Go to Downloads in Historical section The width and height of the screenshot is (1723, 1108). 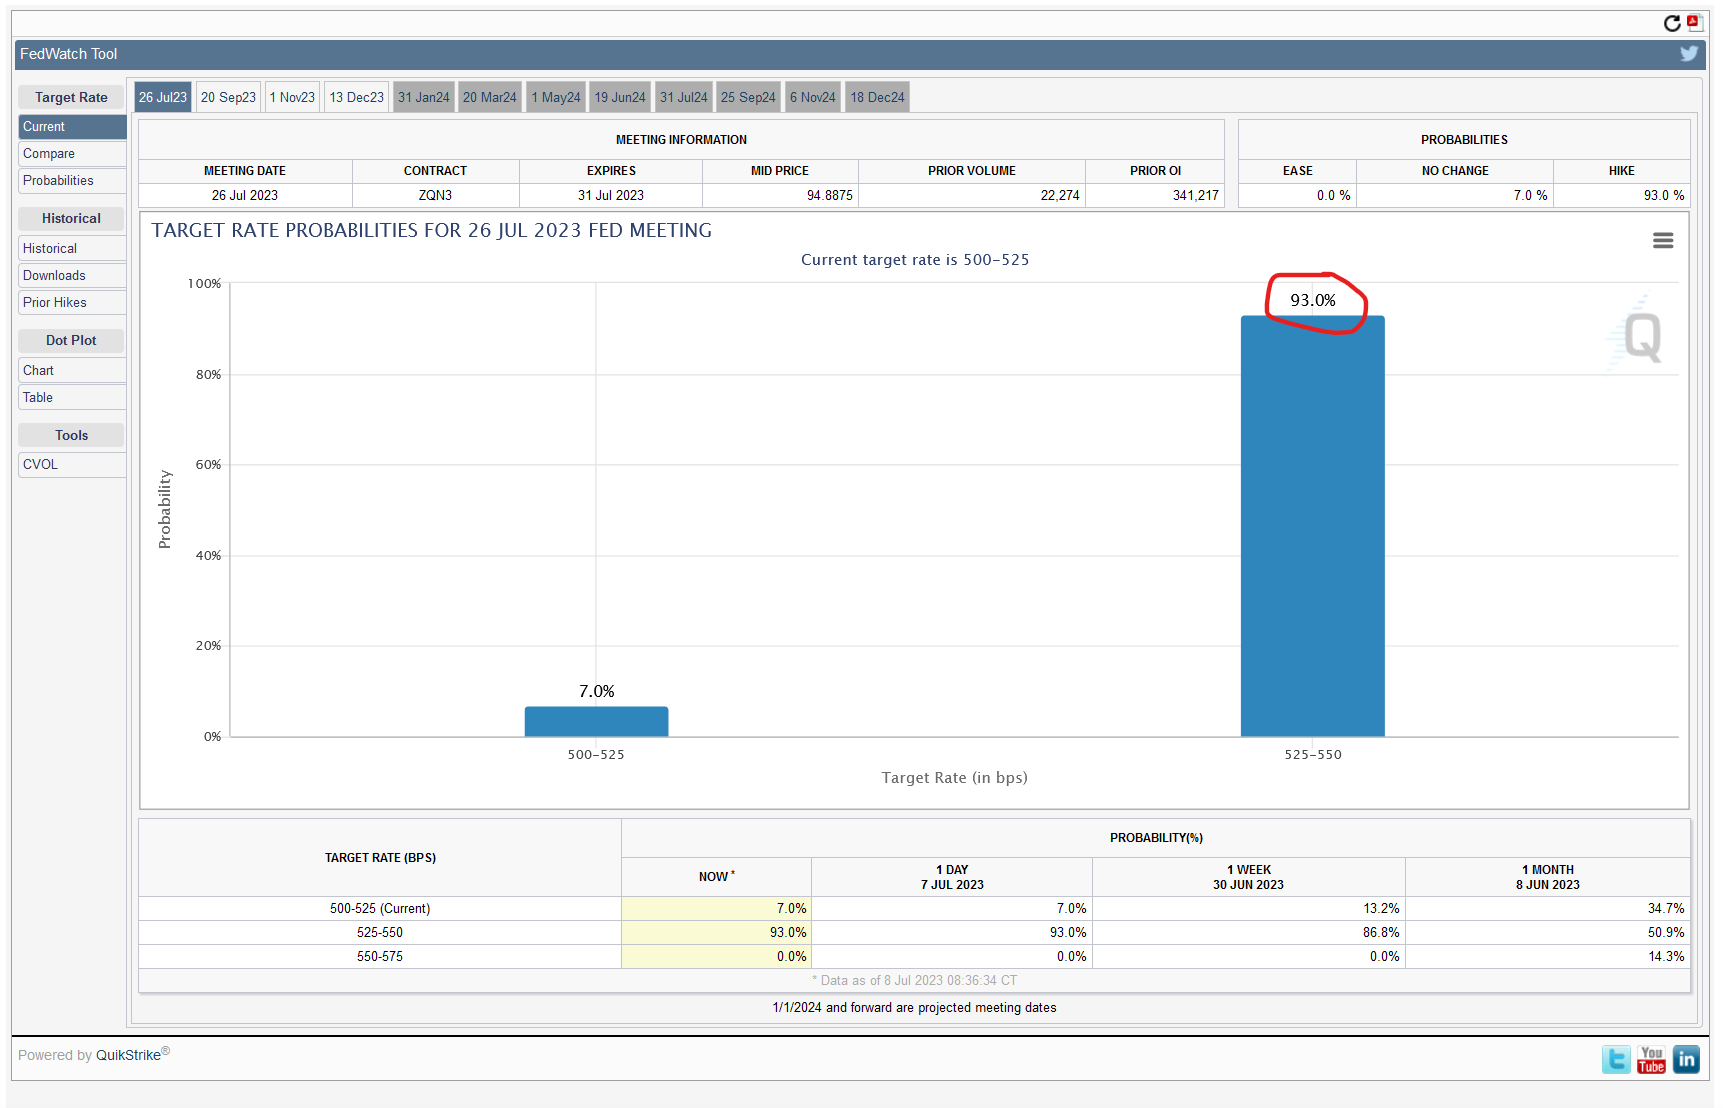(x=54, y=276)
